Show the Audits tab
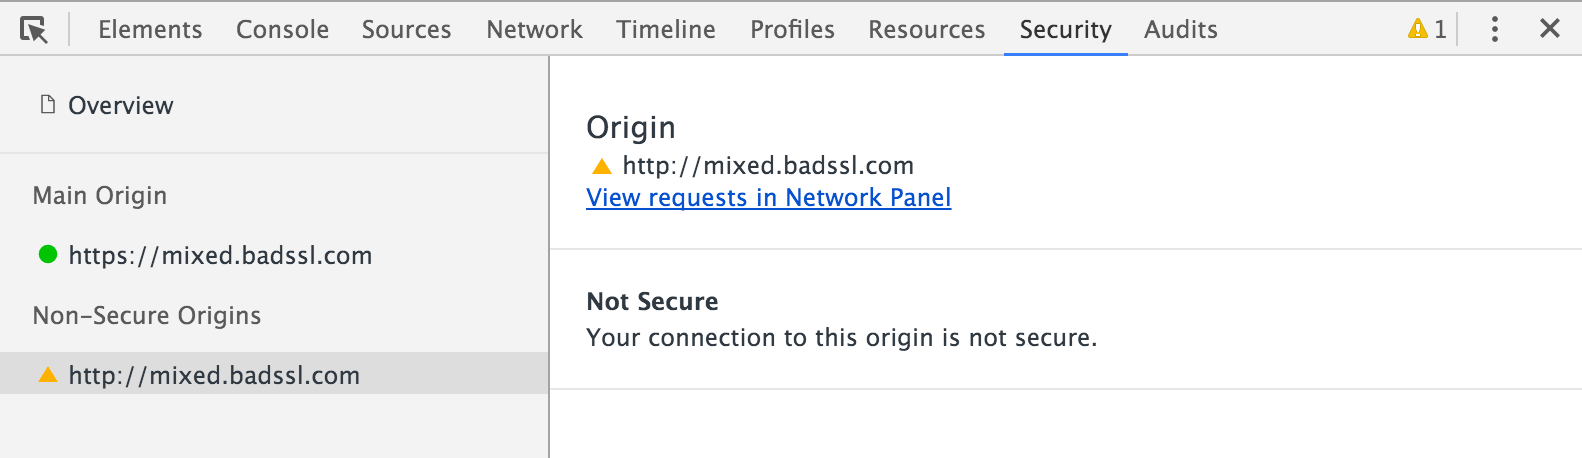1582x458 pixels. [x=1180, y=30]
